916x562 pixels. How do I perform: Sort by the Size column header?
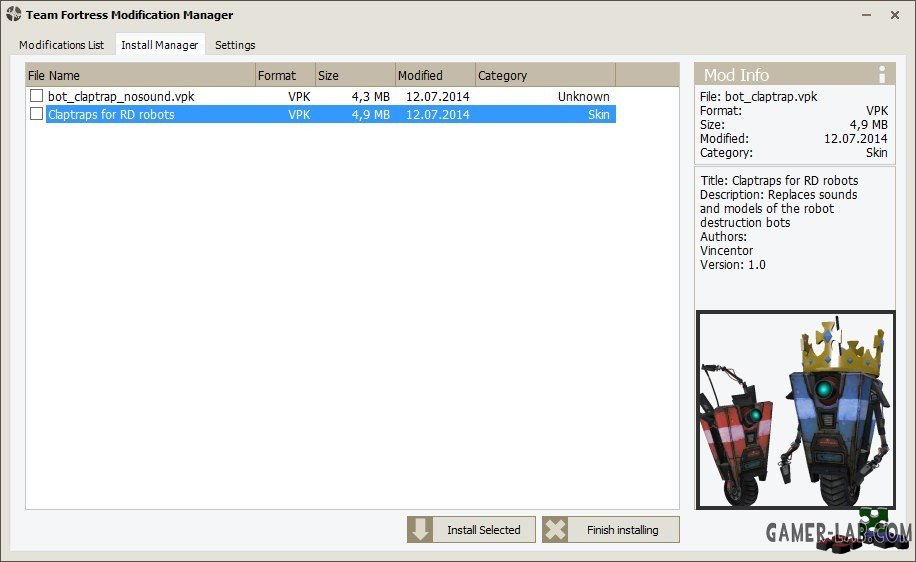click(x=355, y=75)
